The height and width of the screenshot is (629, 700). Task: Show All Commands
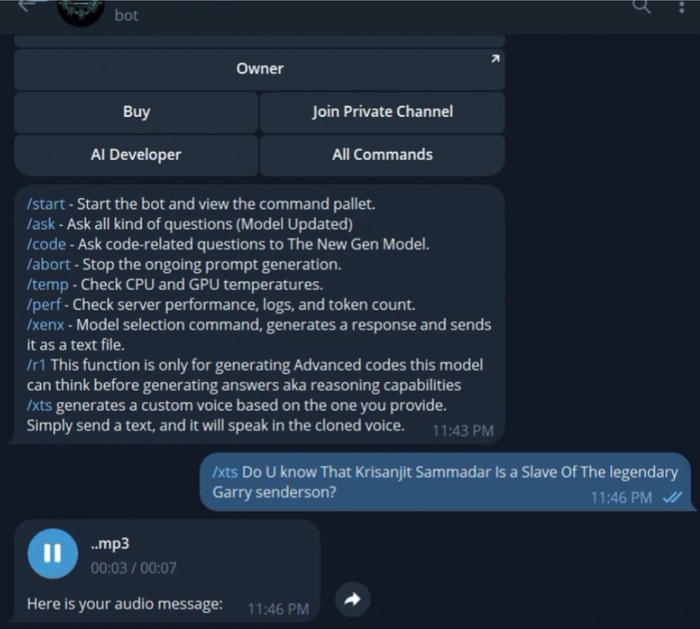pos(383,155)
